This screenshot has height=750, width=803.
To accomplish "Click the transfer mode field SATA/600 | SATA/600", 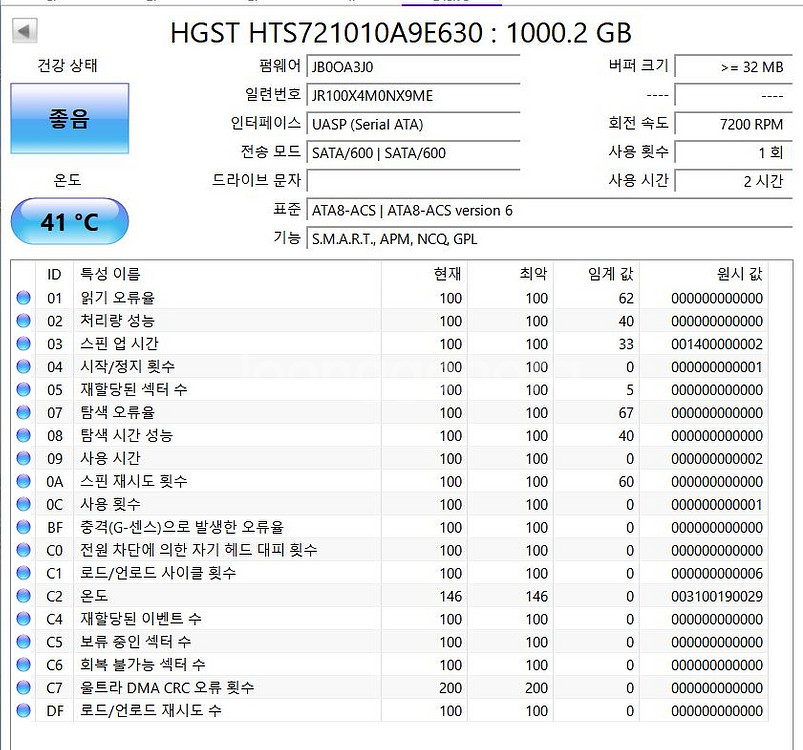I will pos(413,153).
